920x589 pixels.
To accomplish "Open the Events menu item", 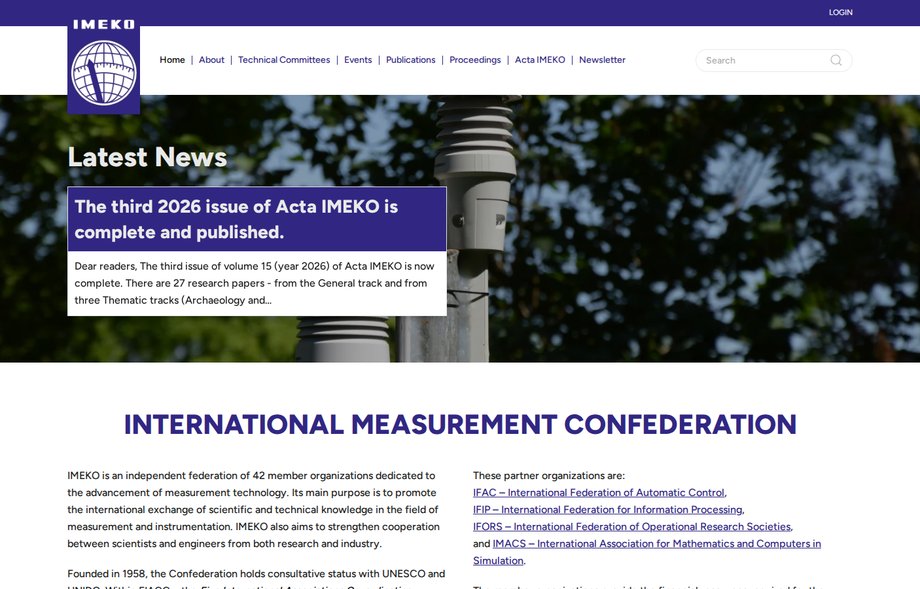I will (x=358, y=60).
